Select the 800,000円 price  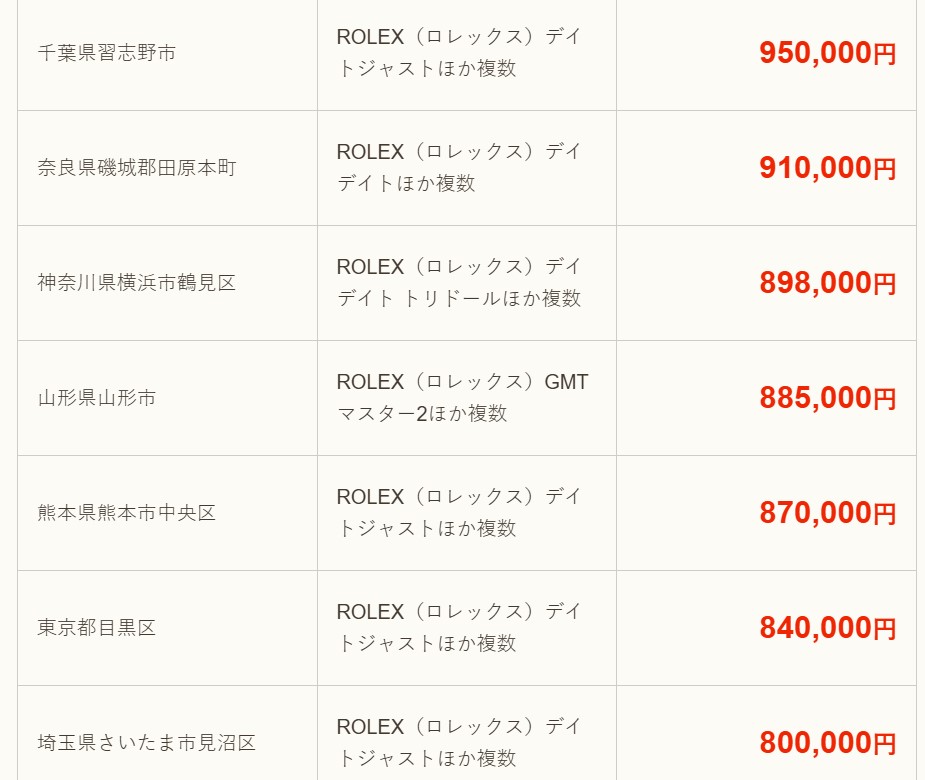click(x=828, y=743)
